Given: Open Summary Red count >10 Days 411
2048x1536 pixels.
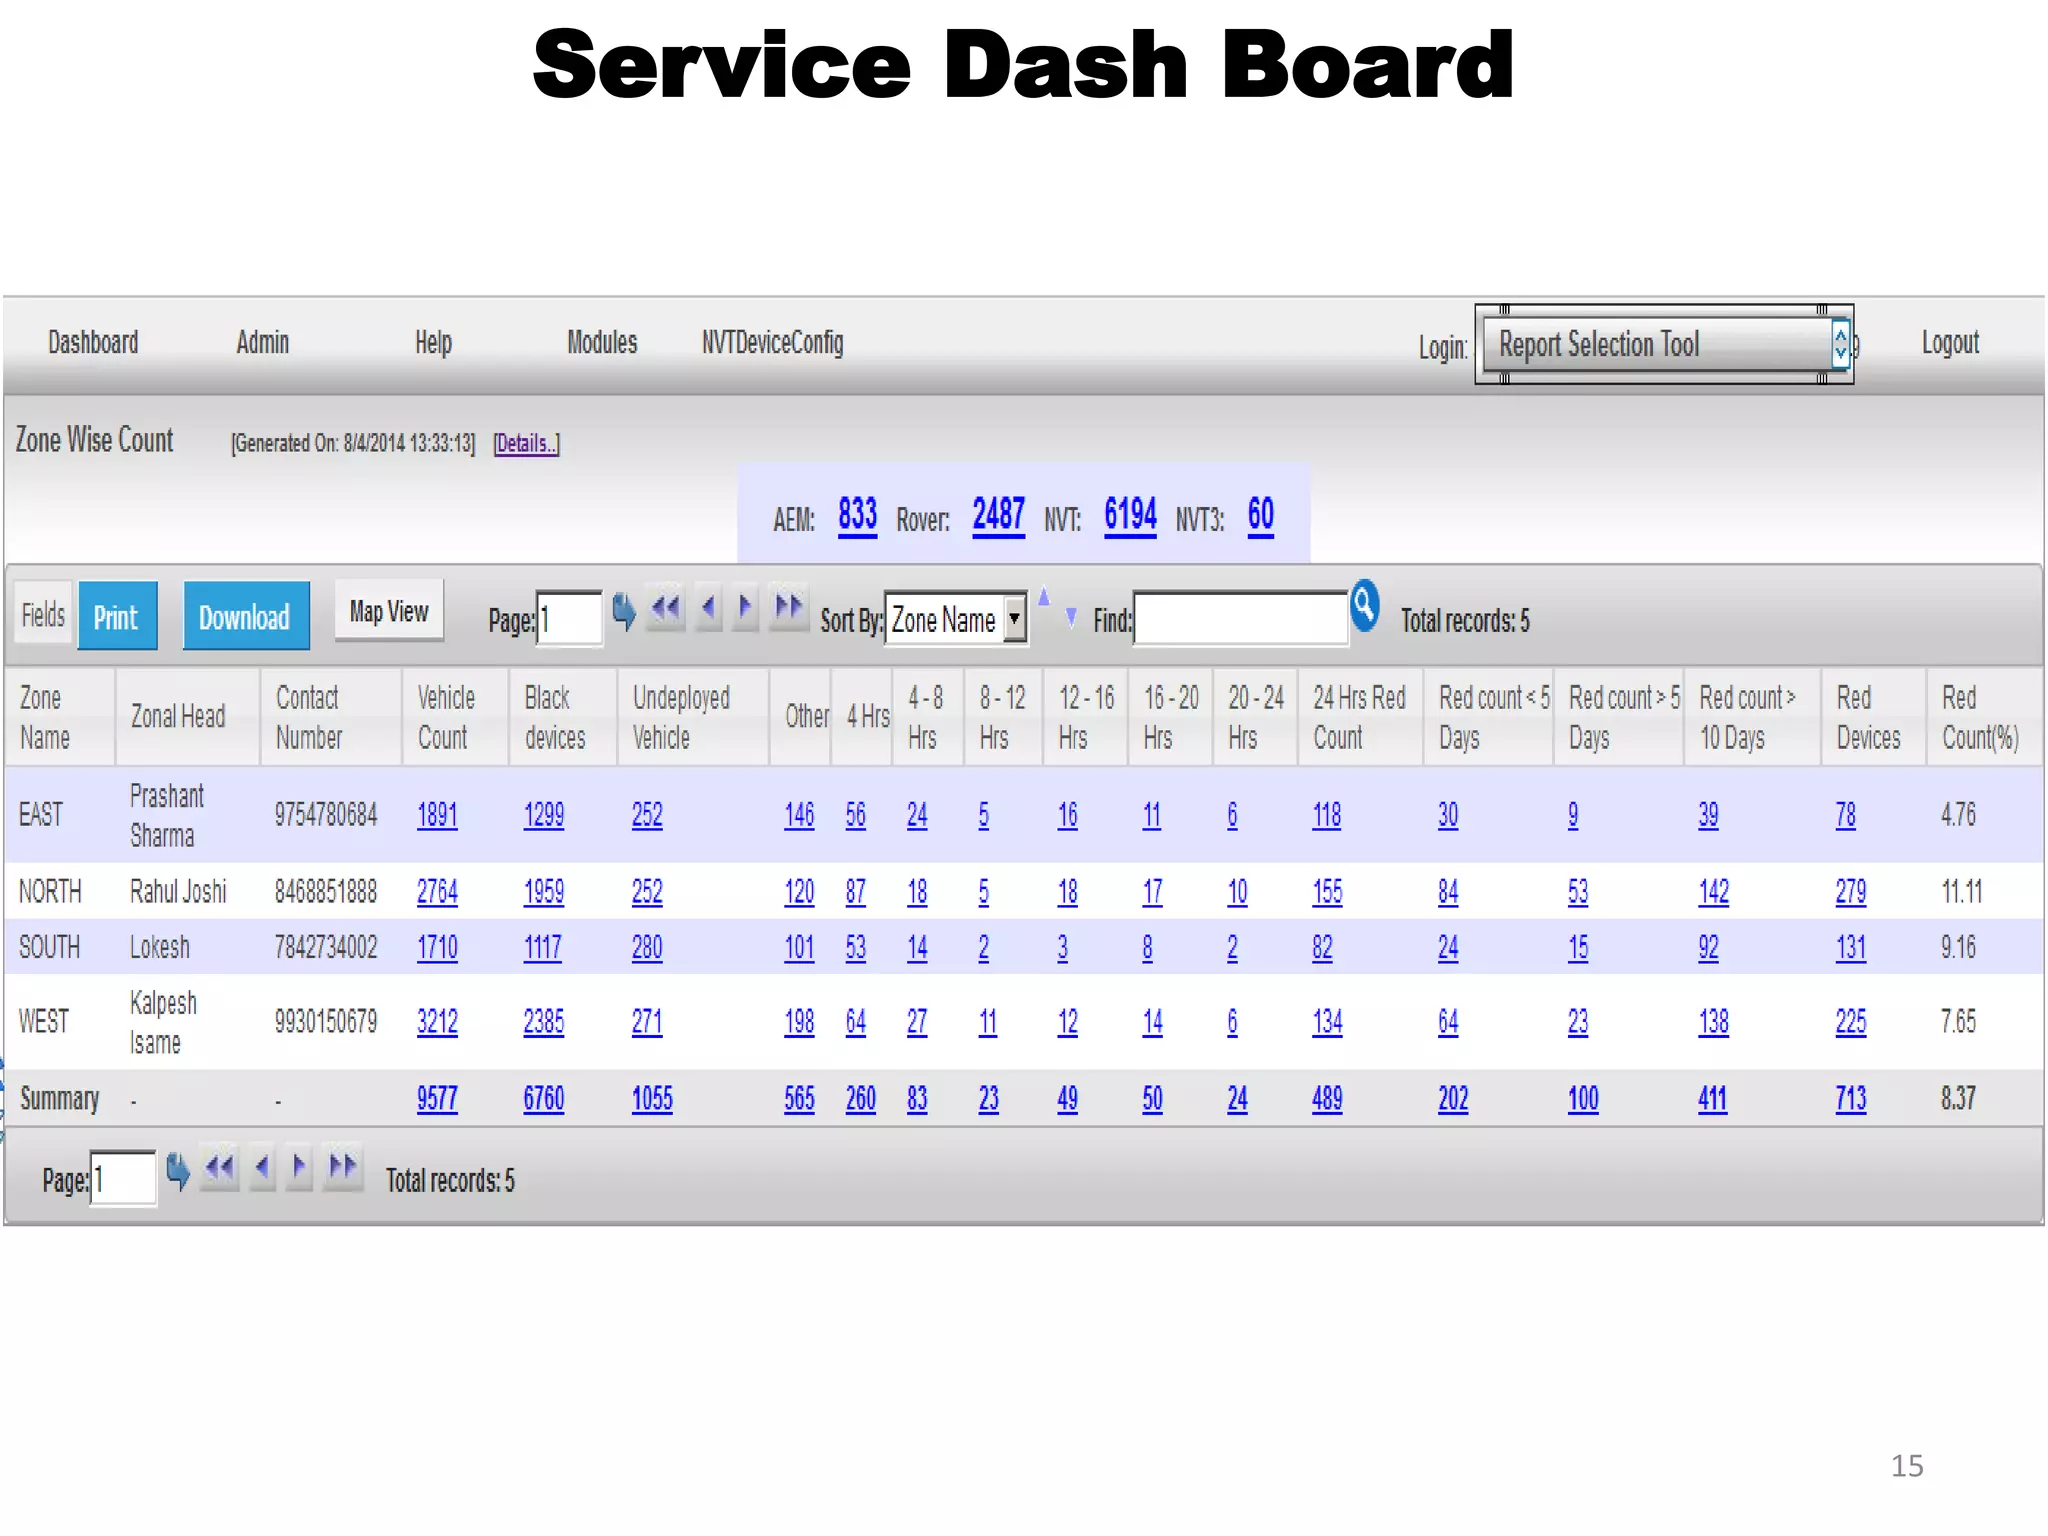Looking at the screenshot, I should pos(1712,1098).
